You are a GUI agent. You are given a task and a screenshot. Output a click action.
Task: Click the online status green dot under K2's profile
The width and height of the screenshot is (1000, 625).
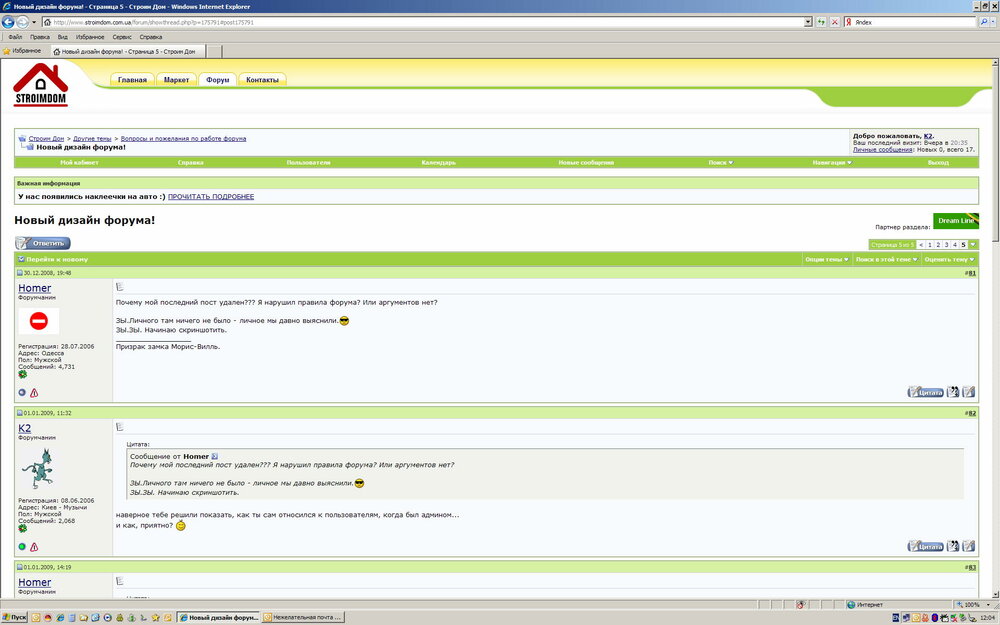coord(22,547)
